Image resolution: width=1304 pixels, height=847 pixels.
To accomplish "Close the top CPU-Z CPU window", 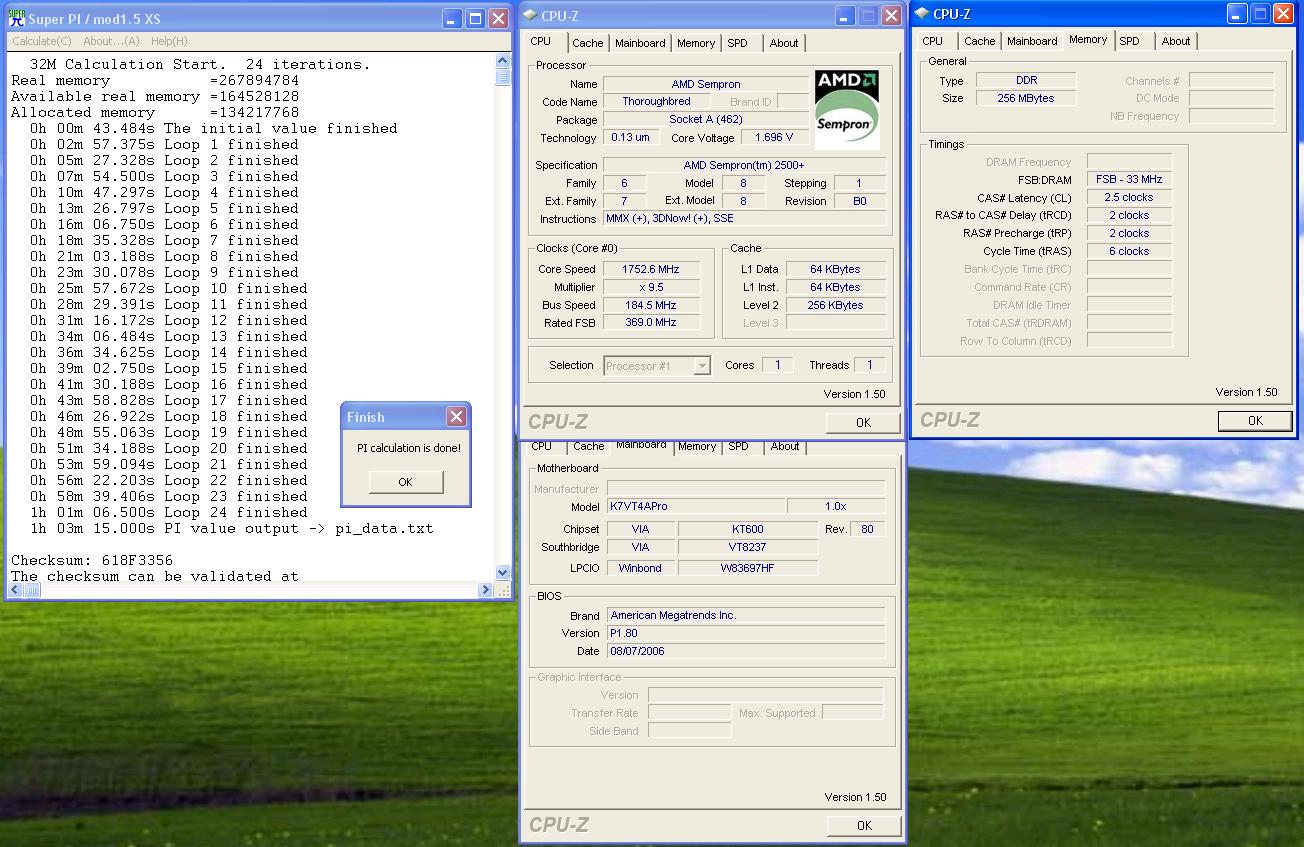I will pyautogui.click(x=890, y=16).
